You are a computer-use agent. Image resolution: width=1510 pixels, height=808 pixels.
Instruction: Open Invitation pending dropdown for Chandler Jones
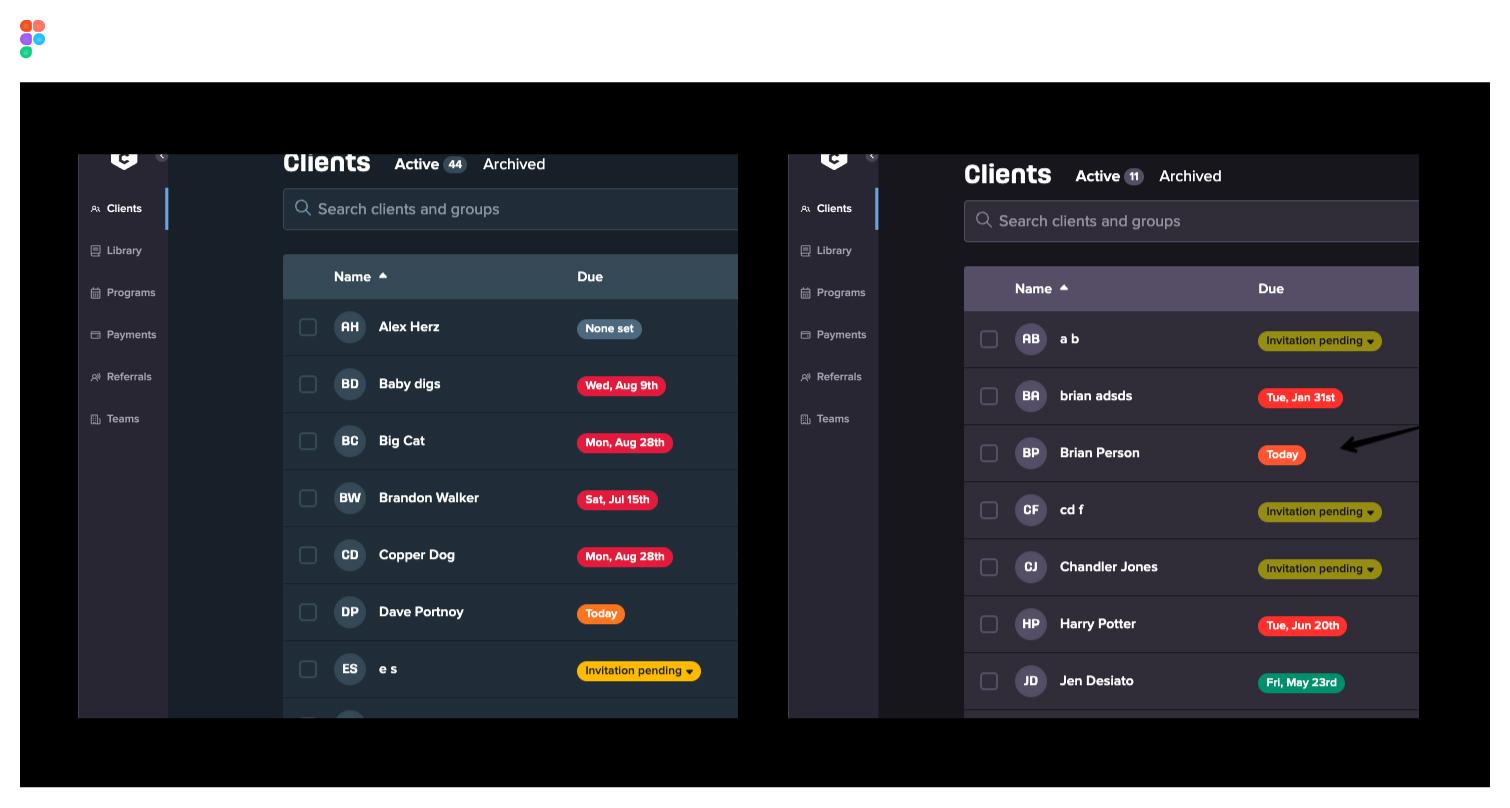[x=1370, y=569]
